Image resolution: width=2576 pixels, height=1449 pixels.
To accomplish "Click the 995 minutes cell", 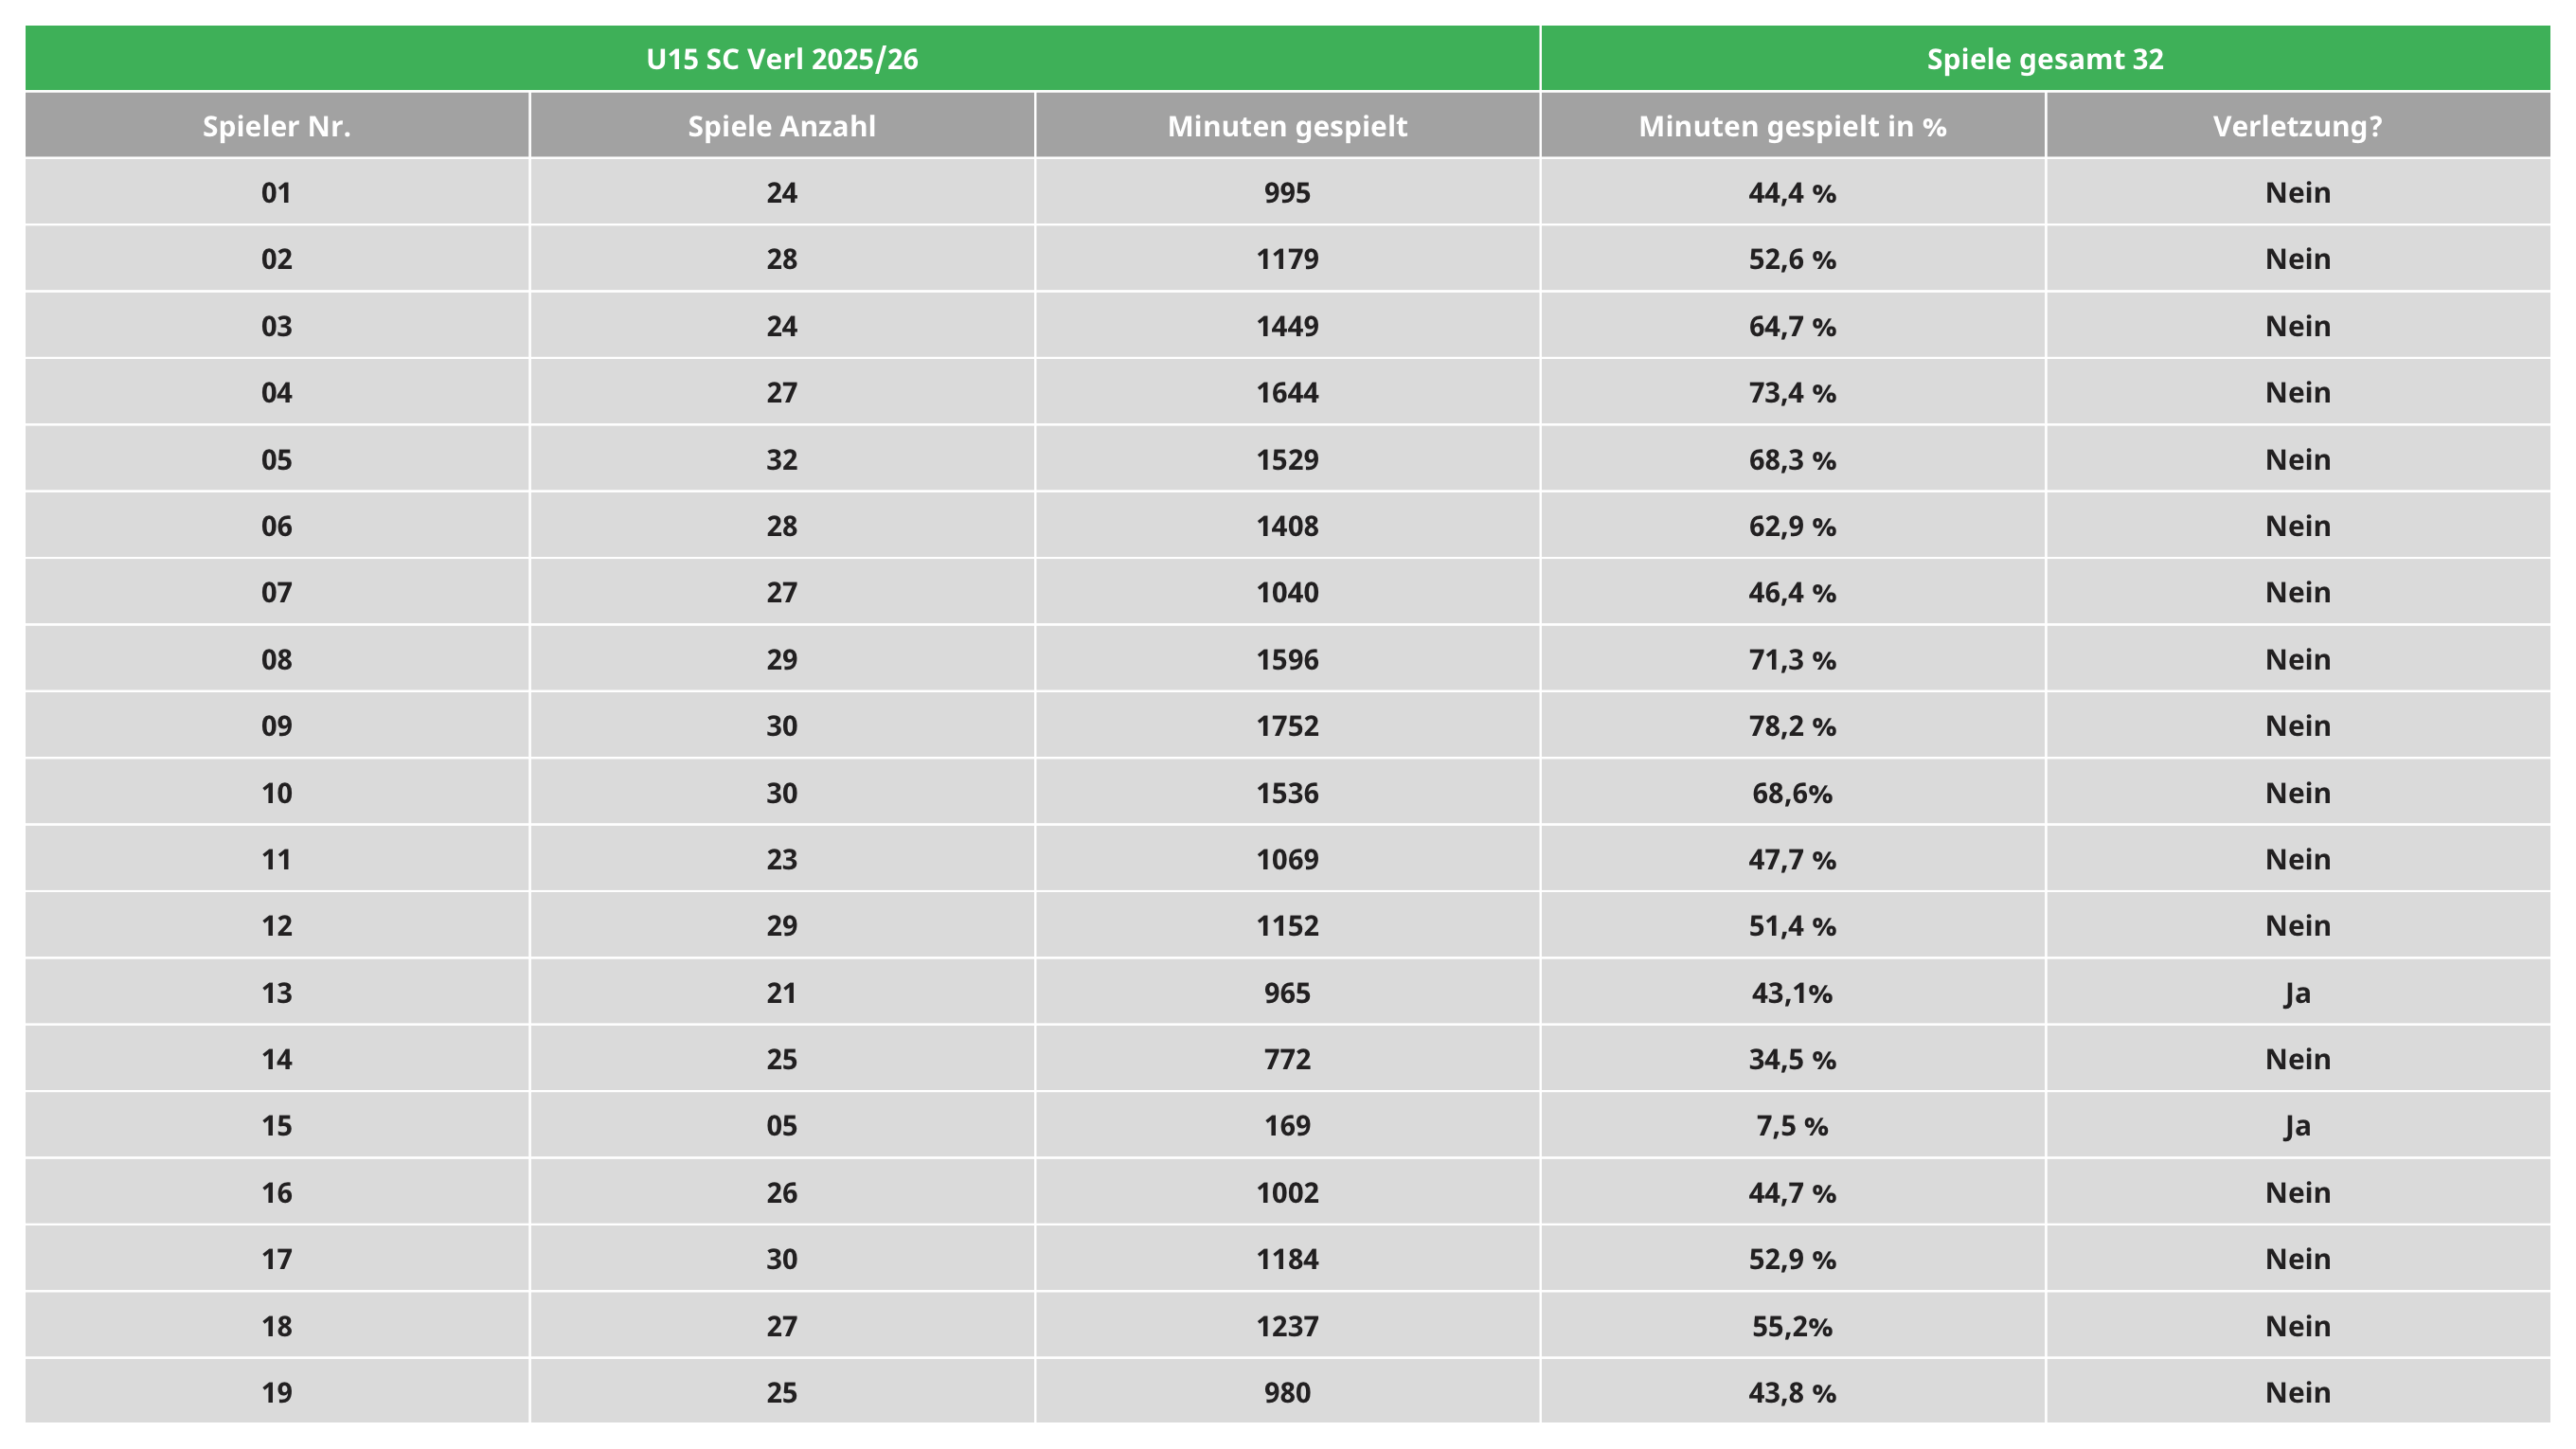I will [x=1287, y=192].
